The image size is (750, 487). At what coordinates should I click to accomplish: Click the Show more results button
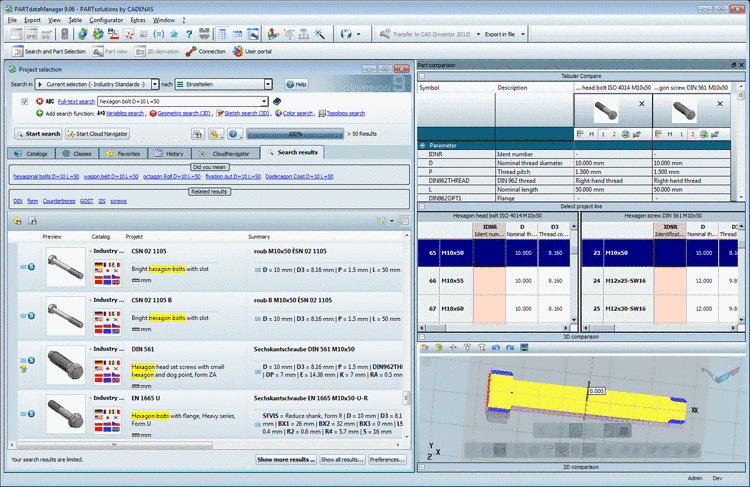pos(284,459)
